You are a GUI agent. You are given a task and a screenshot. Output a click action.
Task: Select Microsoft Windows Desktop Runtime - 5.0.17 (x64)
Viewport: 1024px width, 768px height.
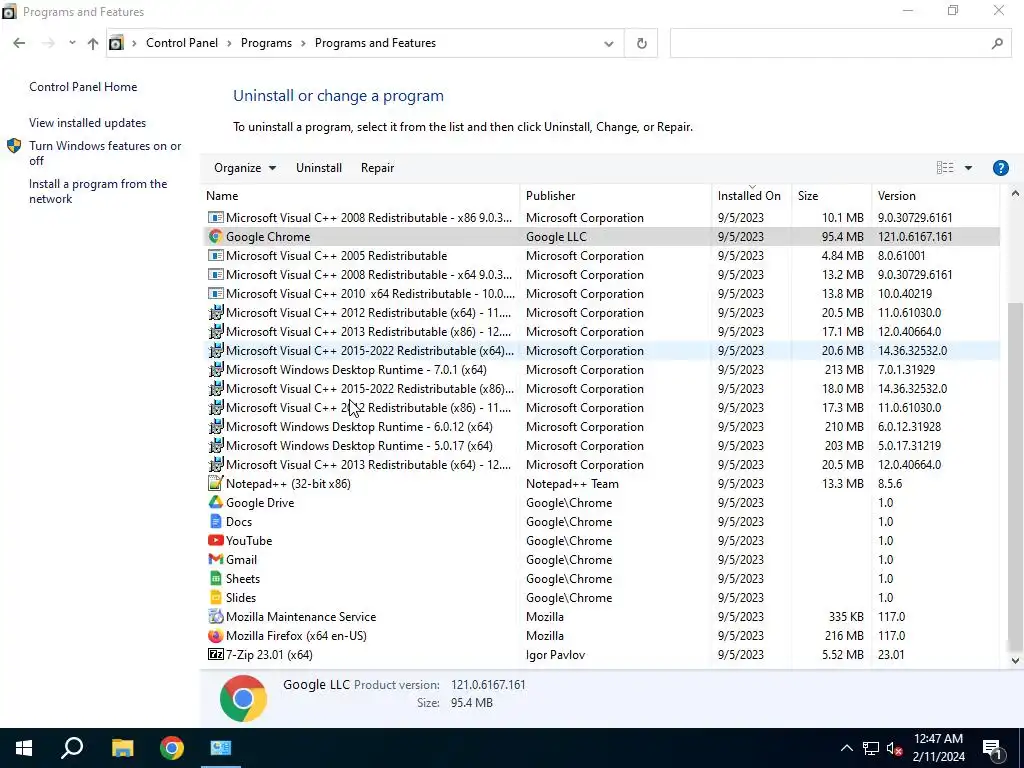coord(601,445)
